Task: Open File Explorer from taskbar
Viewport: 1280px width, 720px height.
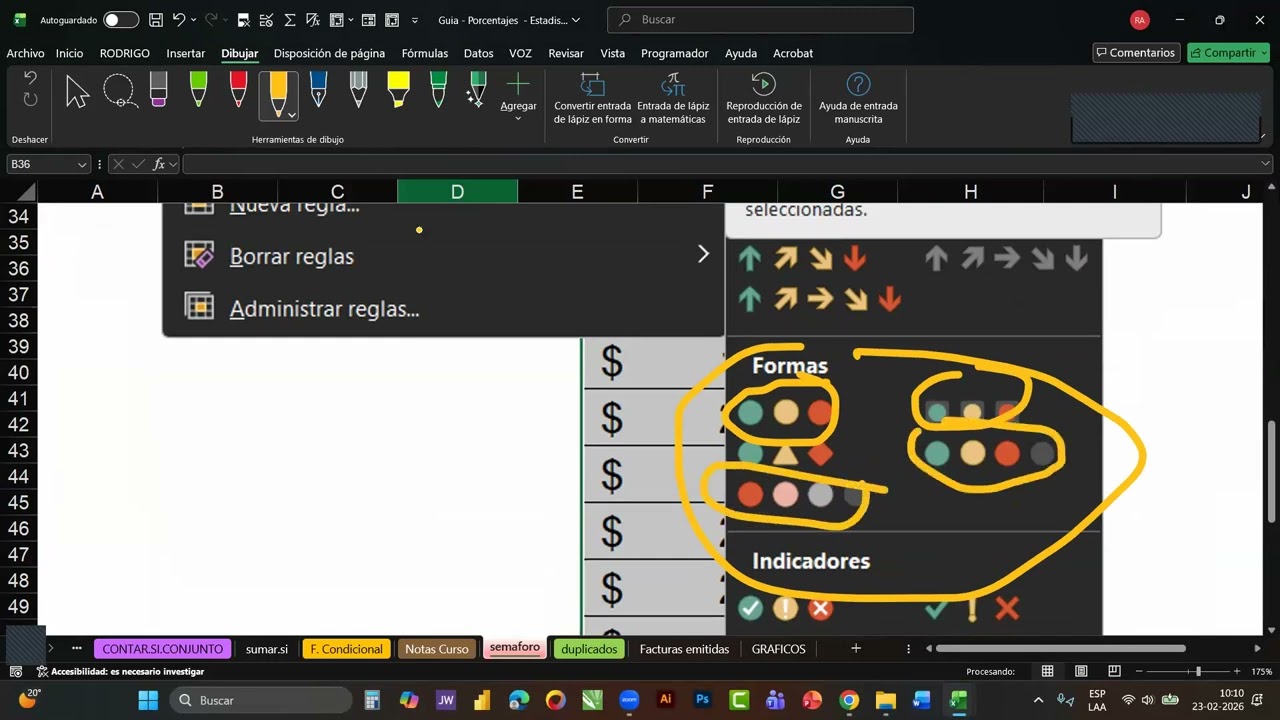Action: [x=885, y=700]
